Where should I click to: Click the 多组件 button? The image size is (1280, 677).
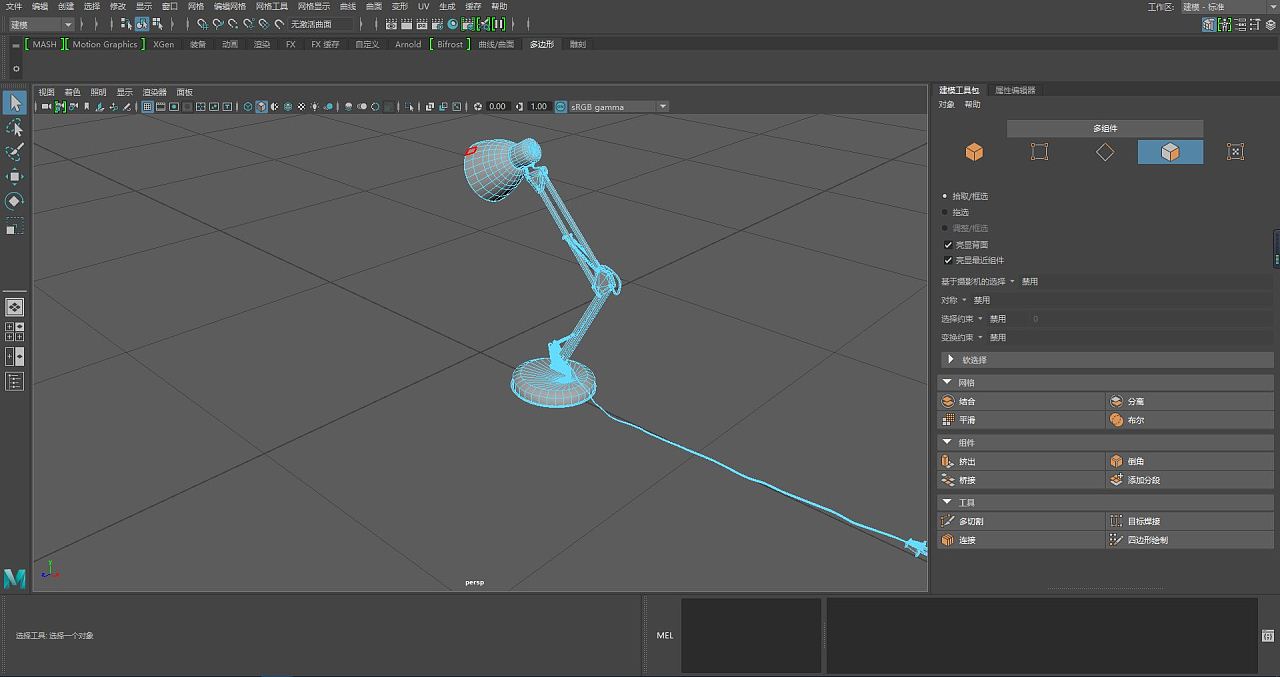[x=1105, y=128]
